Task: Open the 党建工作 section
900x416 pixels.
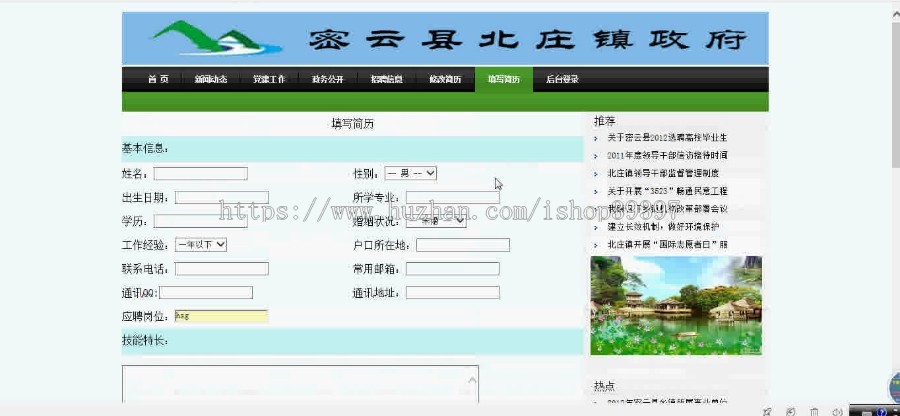Action: (x=269, y=80)
